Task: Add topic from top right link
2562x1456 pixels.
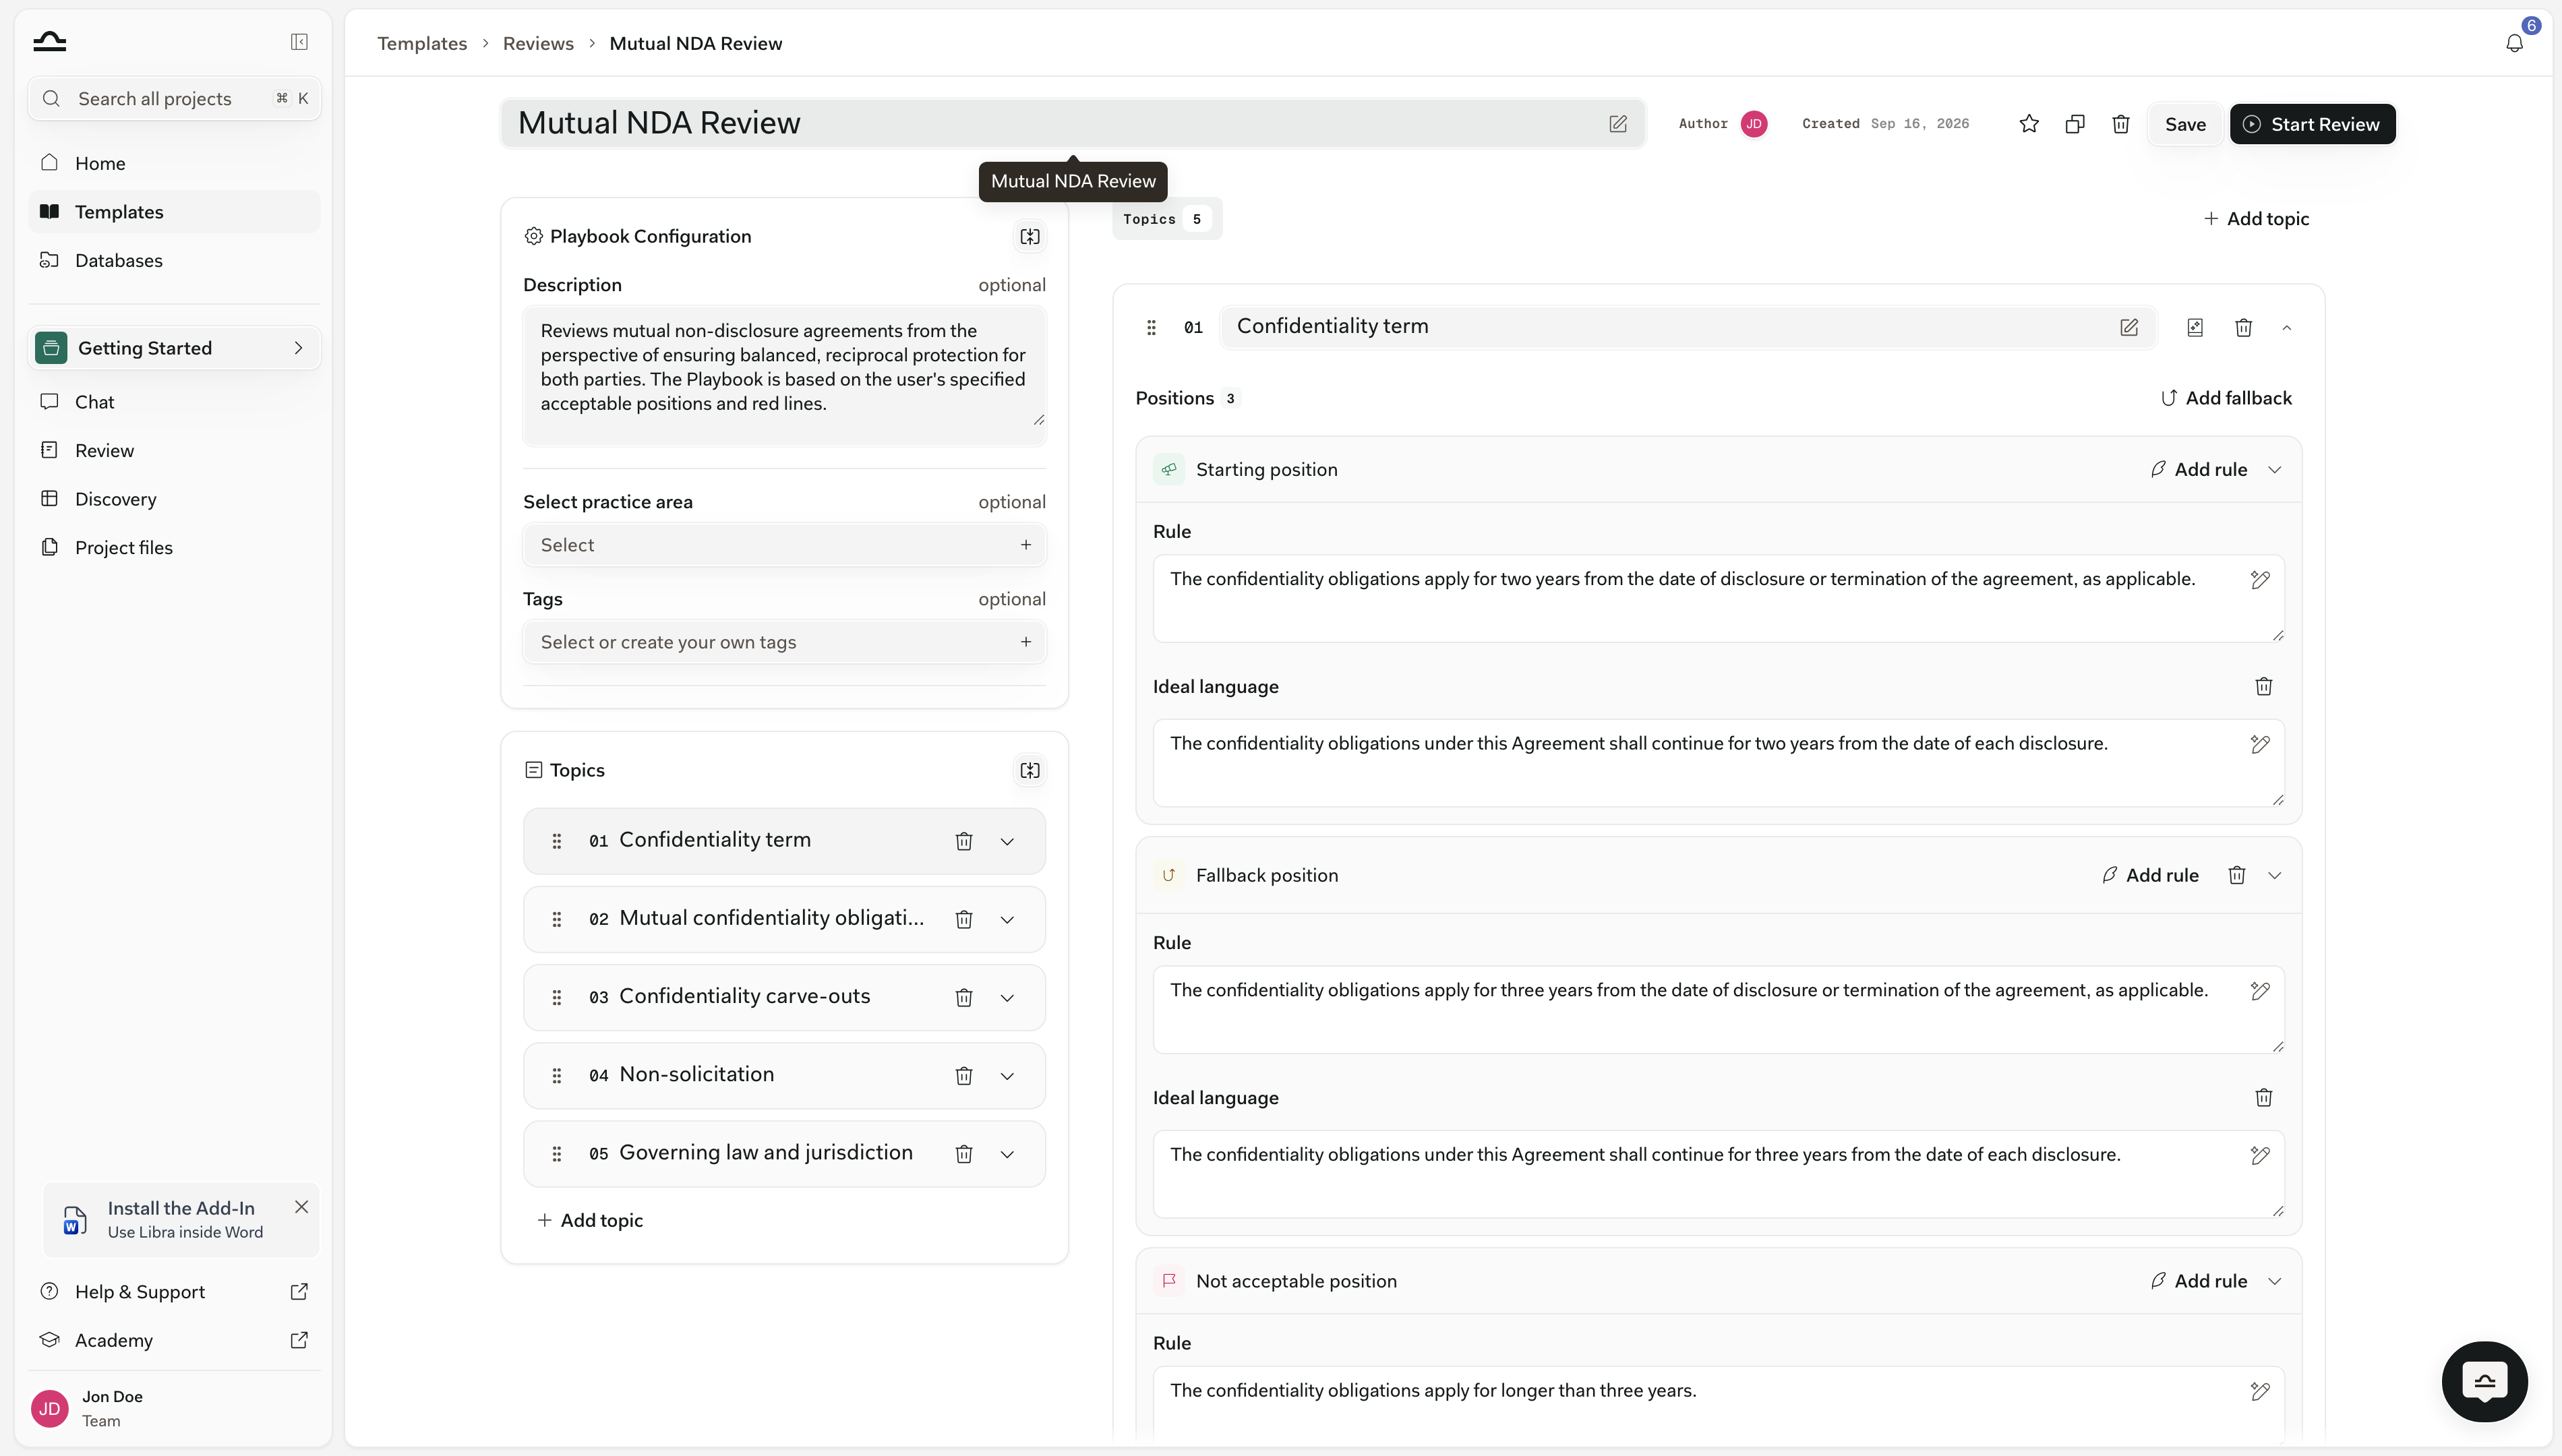Action: [x=2256, y=219]
